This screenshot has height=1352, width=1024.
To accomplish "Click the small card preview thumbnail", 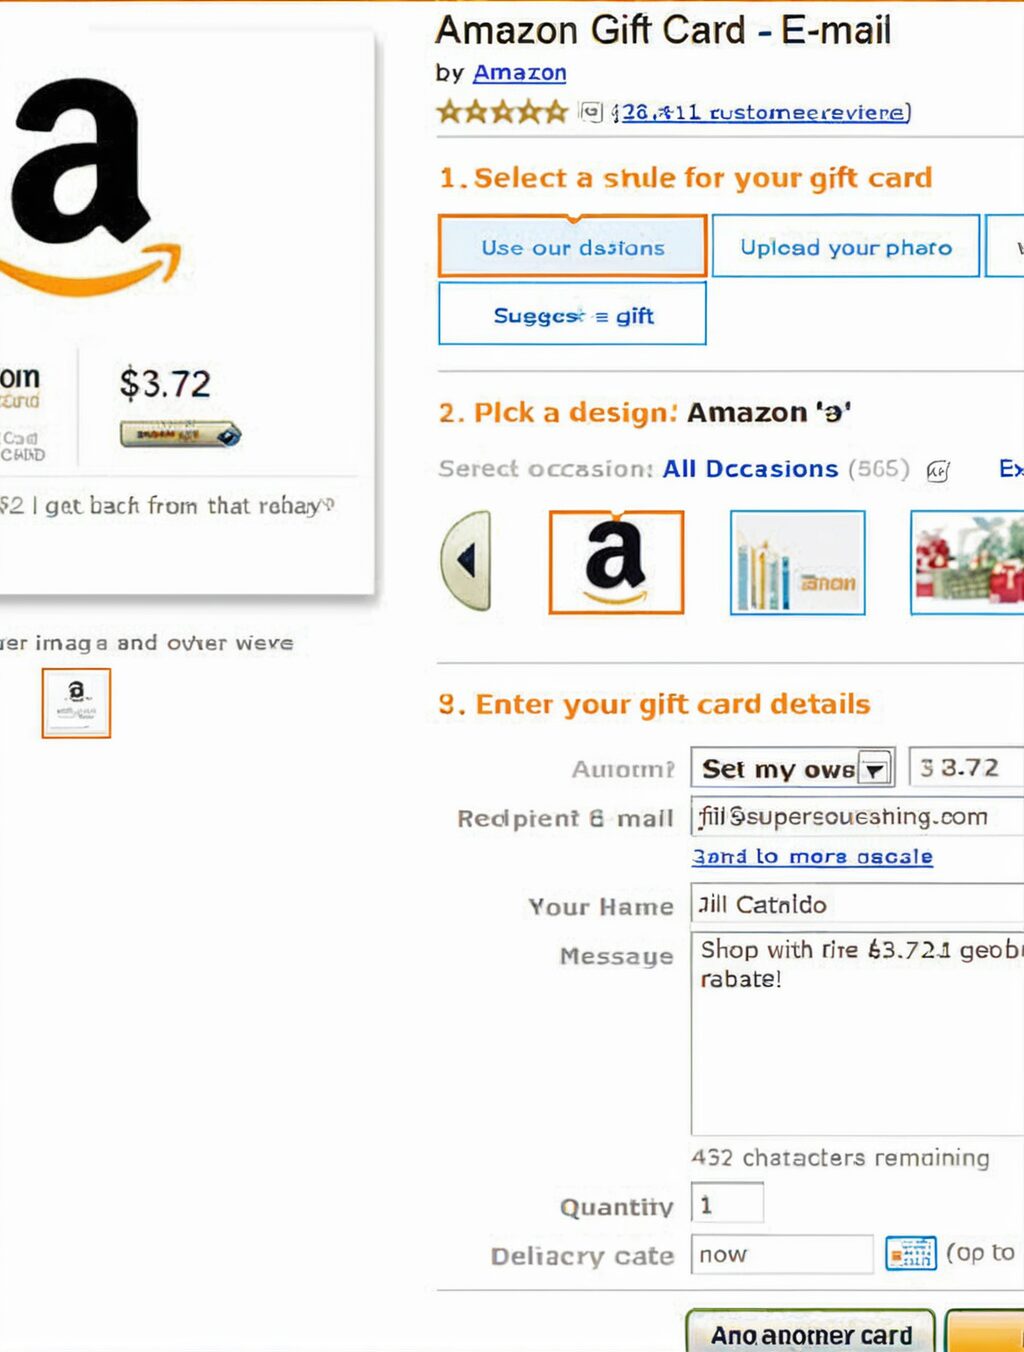I will (76, 703).
